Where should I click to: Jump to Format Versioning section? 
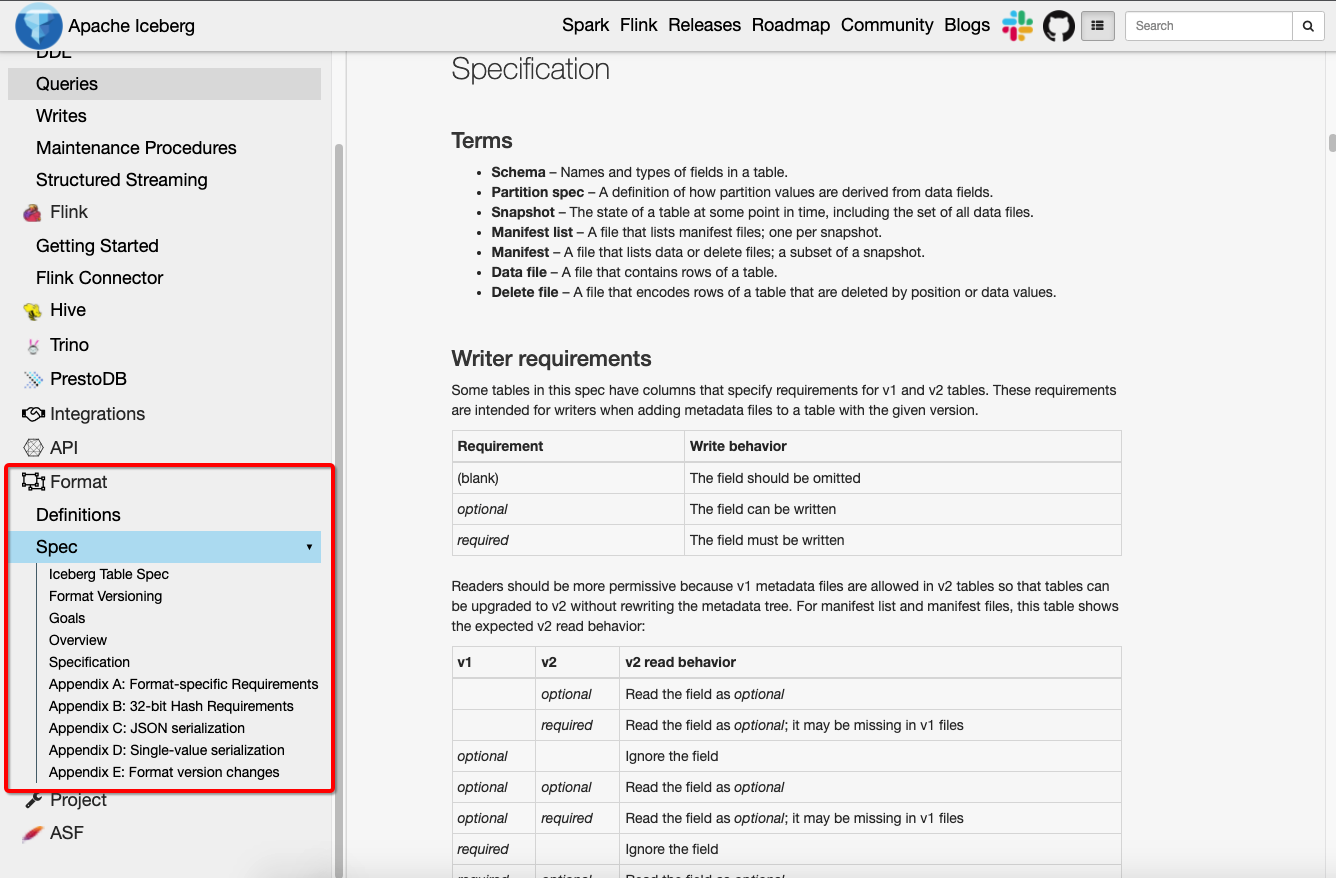click(105, 596)
